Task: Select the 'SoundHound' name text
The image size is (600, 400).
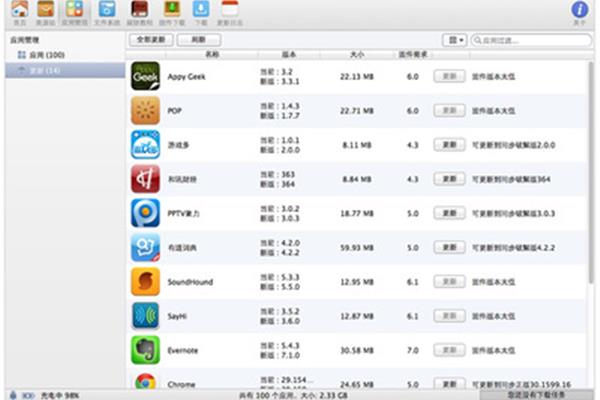Action: [190, 282]
